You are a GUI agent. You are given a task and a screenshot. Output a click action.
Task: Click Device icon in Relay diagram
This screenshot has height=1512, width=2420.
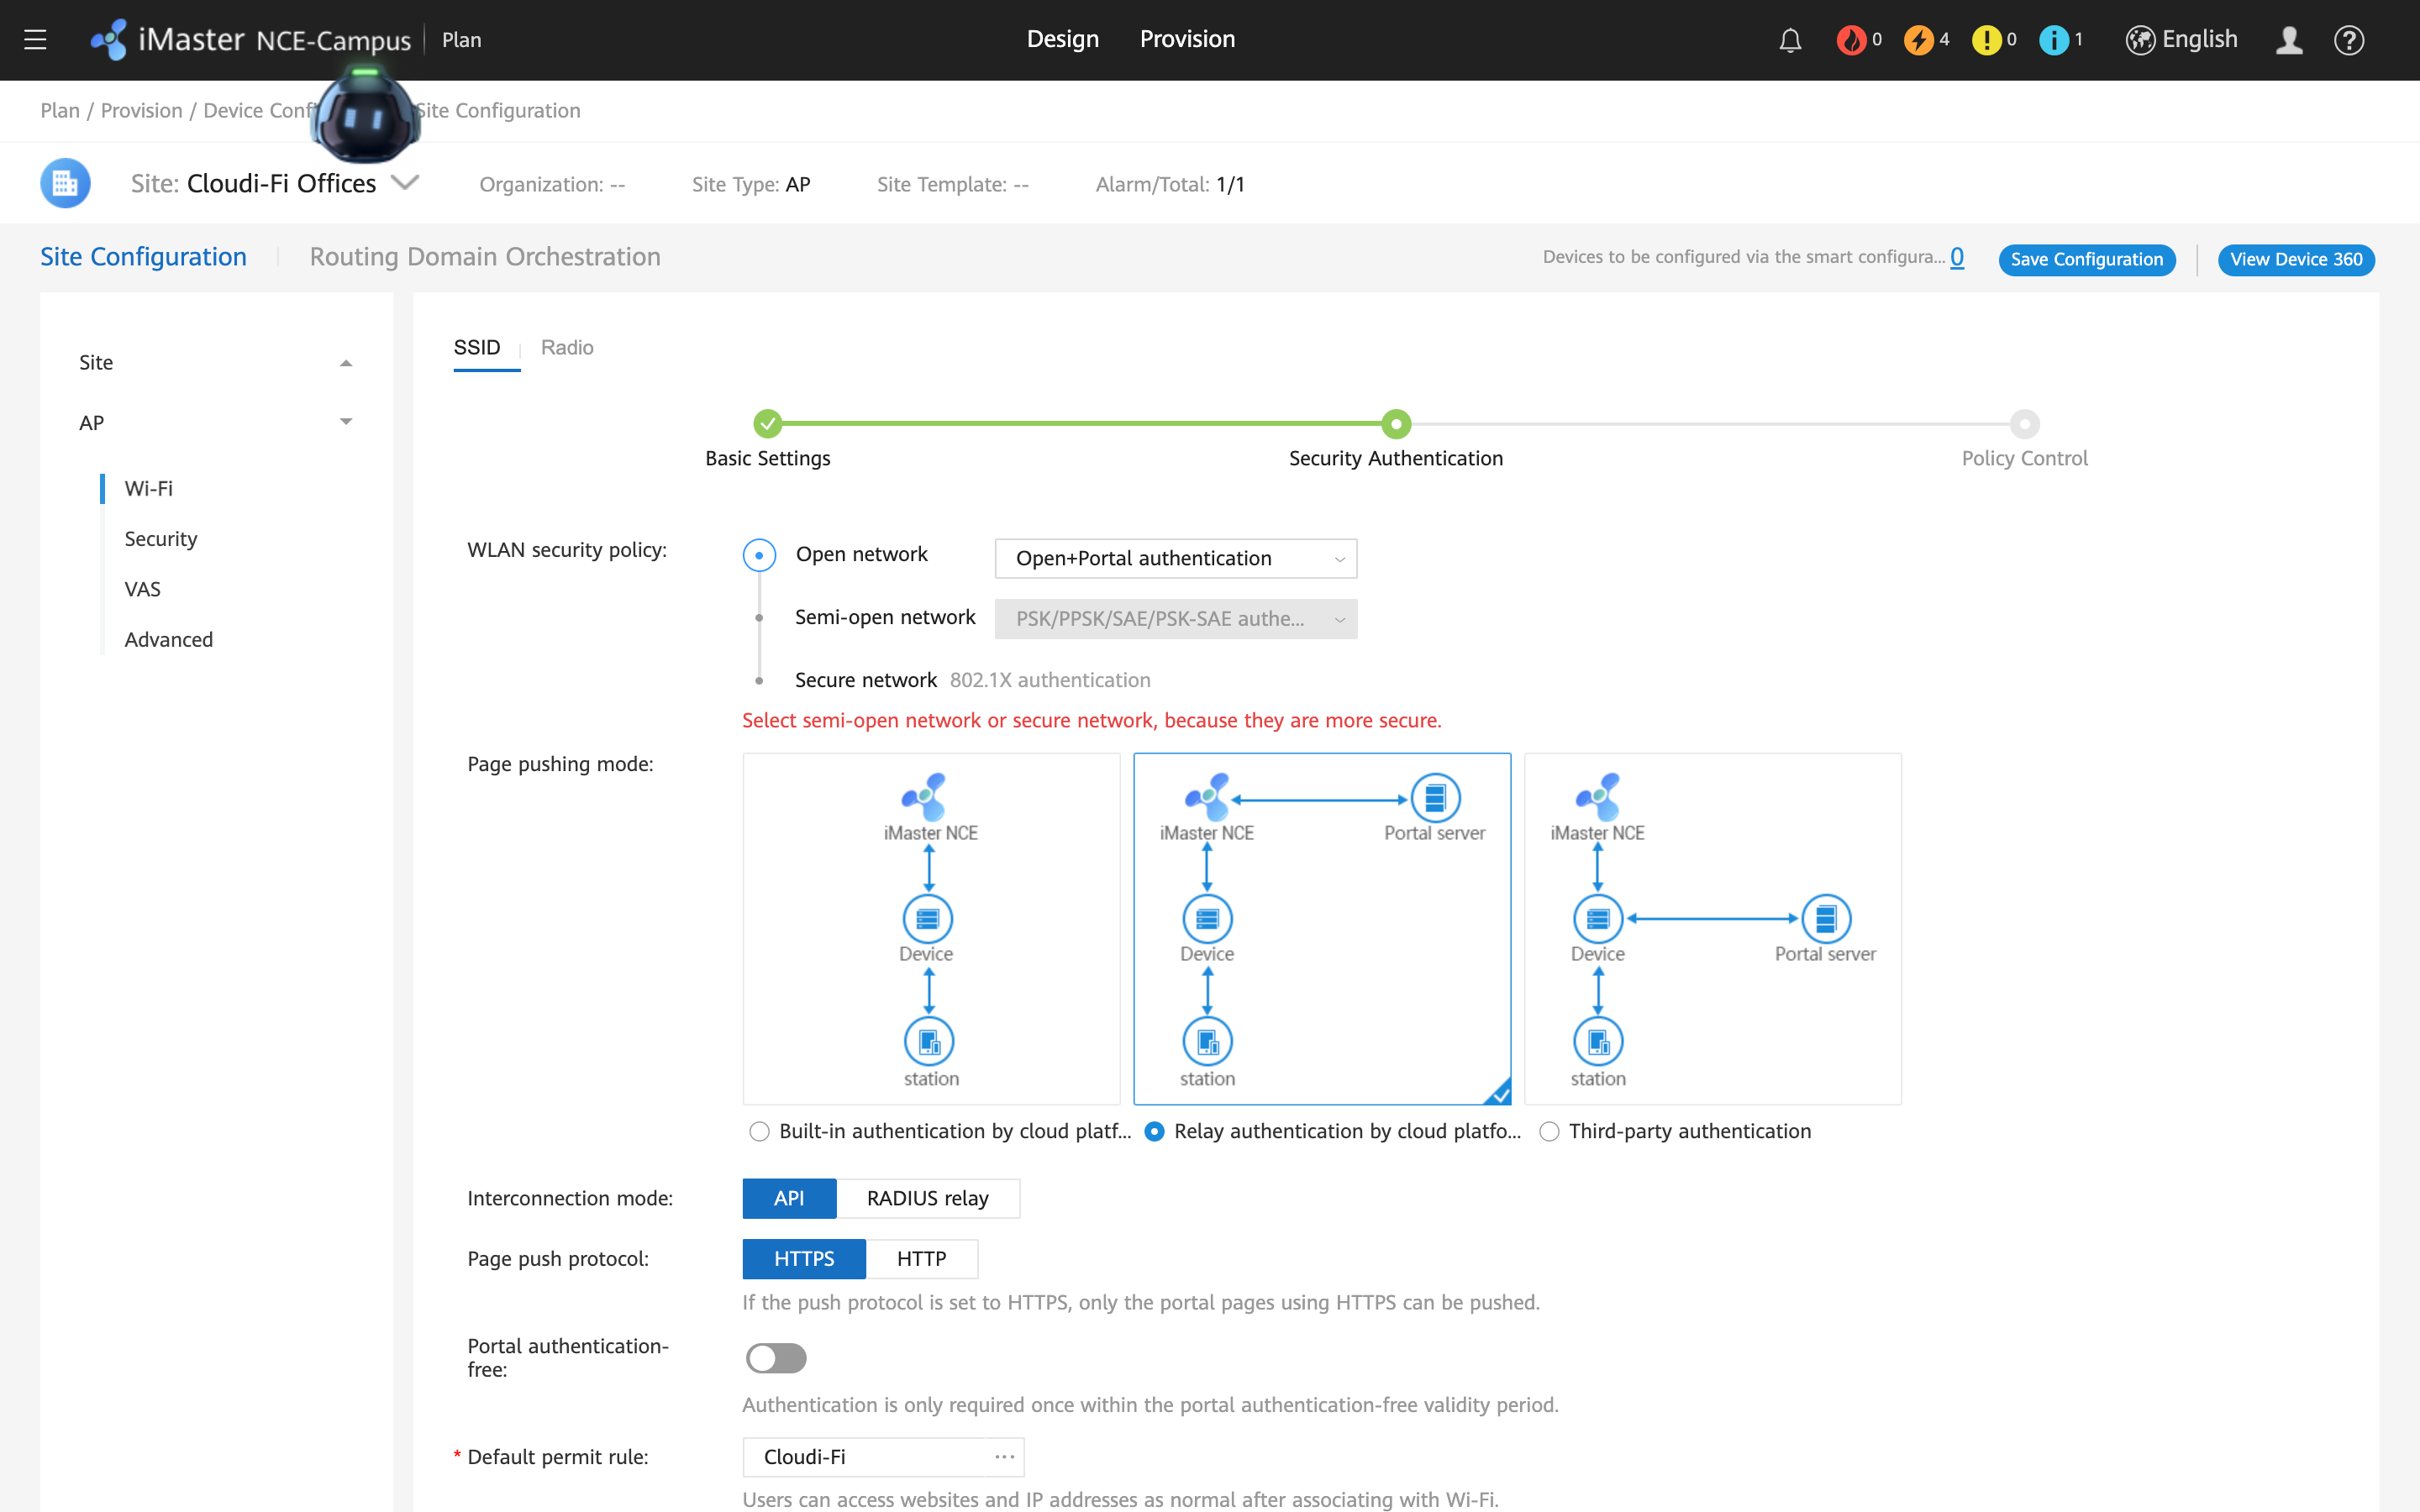click(x=1208, y=918)
